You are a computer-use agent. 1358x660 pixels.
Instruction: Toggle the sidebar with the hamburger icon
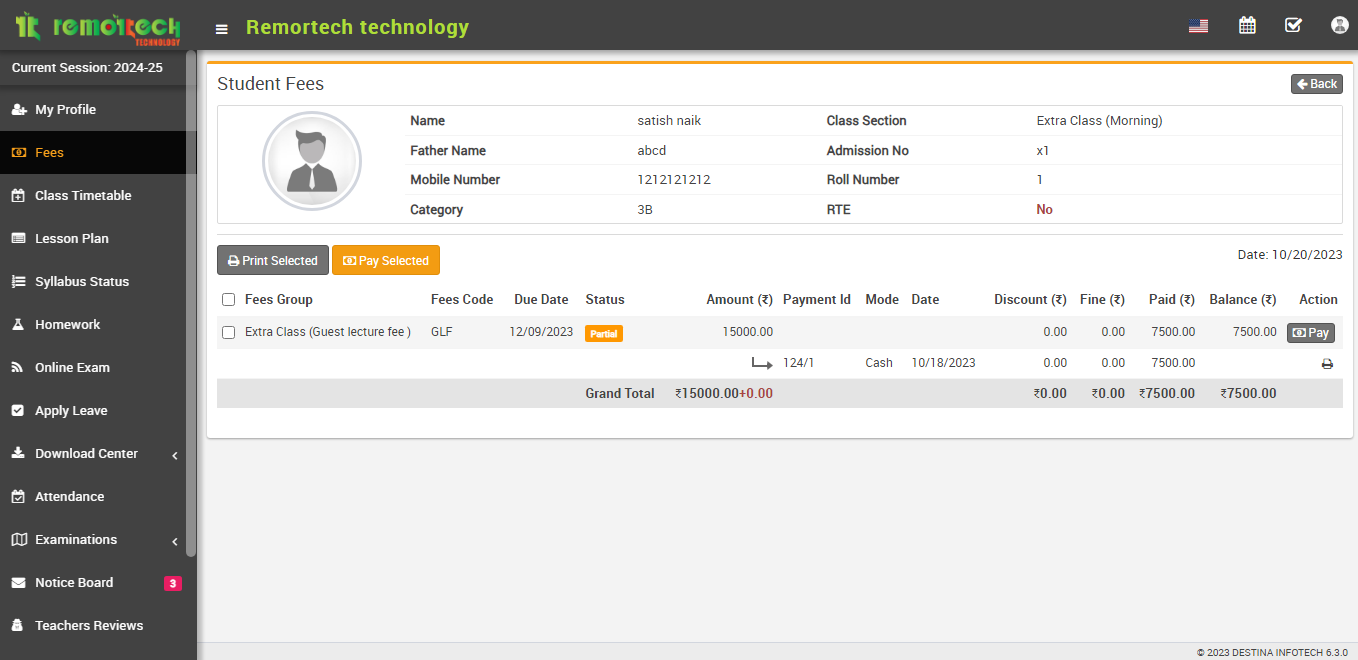[x=221, y=27]
